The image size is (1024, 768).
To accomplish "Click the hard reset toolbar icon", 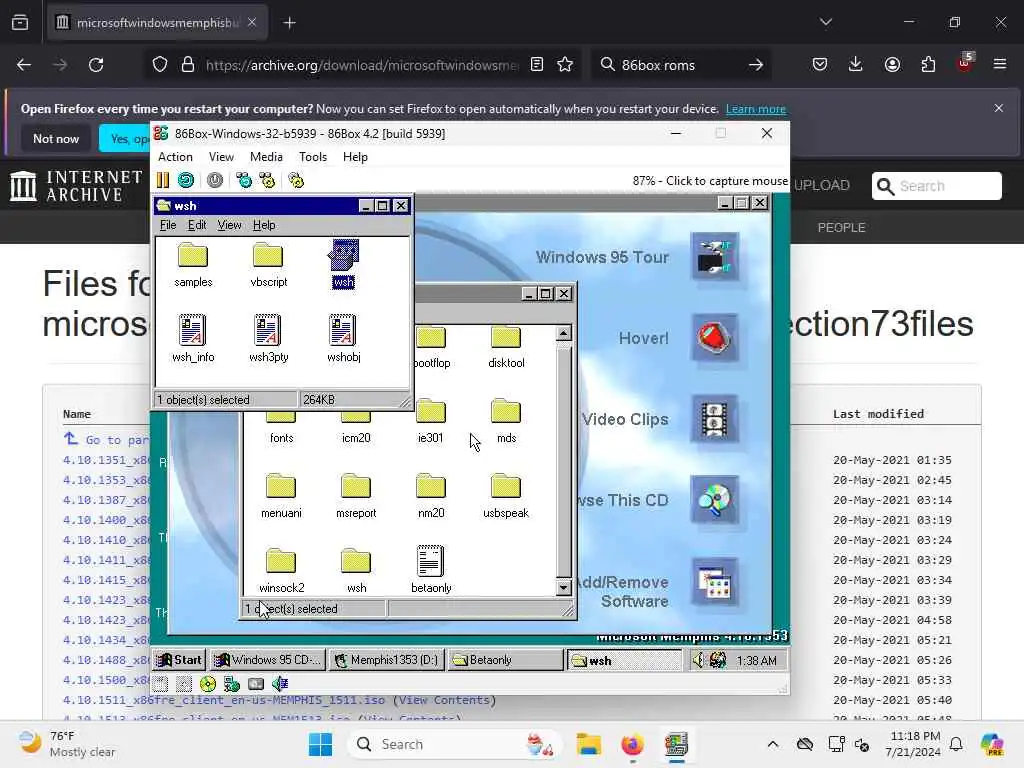I will (186, 180).
